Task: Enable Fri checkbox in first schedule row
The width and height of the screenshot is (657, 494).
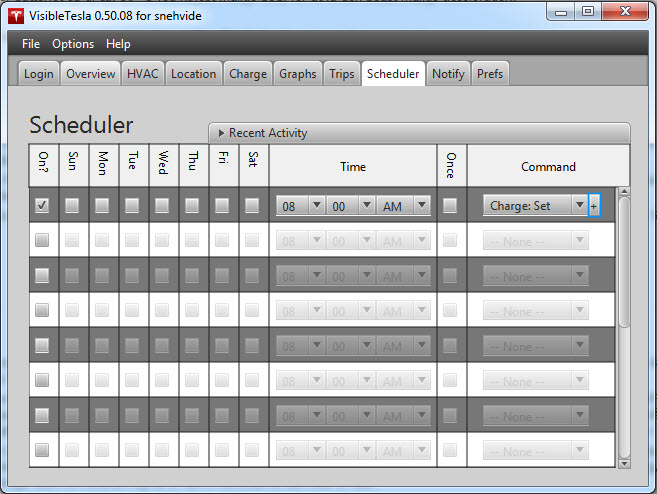Action: (222, 205)
